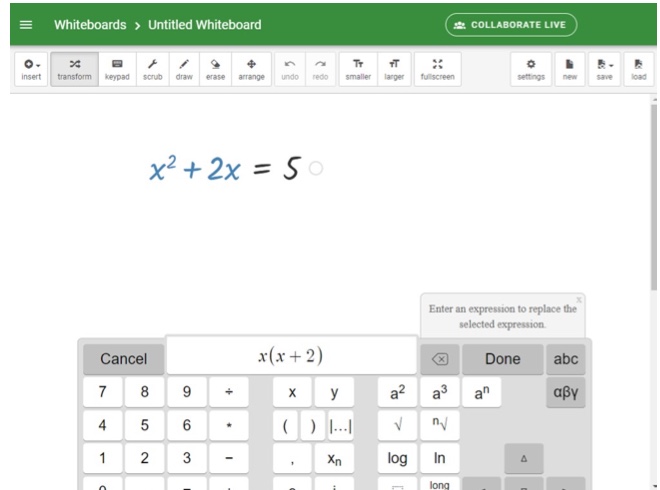The image size is (660, 490).
Task: Select the transform tool
Action: click(x=75, y=69)
